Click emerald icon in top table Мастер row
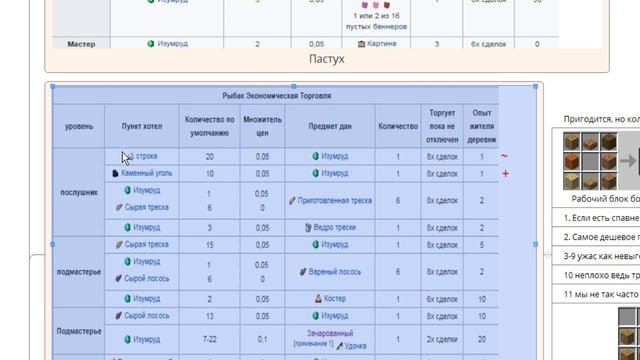 pyautogui.click(x=151, y=43)
